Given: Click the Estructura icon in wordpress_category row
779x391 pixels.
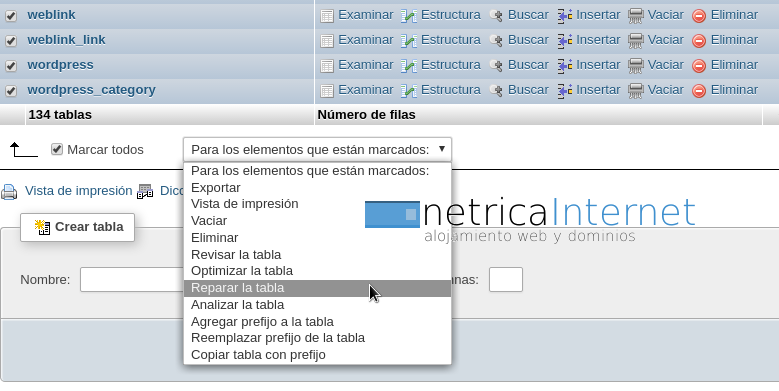Looking at the screenshot, I should point(409,91).
